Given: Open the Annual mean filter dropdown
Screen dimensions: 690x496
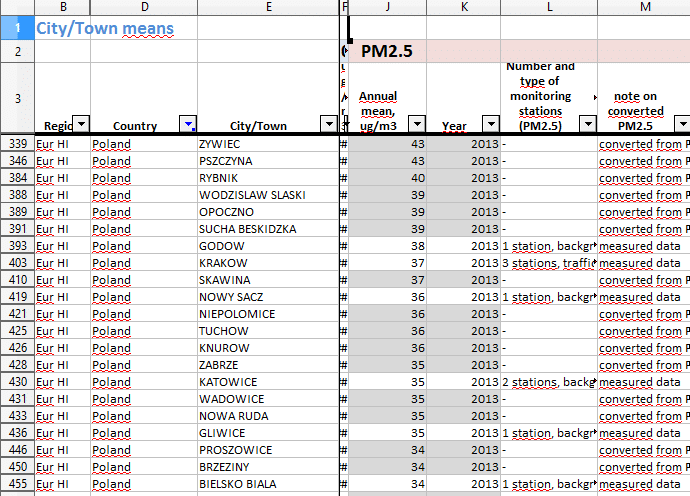Looking at the screenshot, I should 416,124.
